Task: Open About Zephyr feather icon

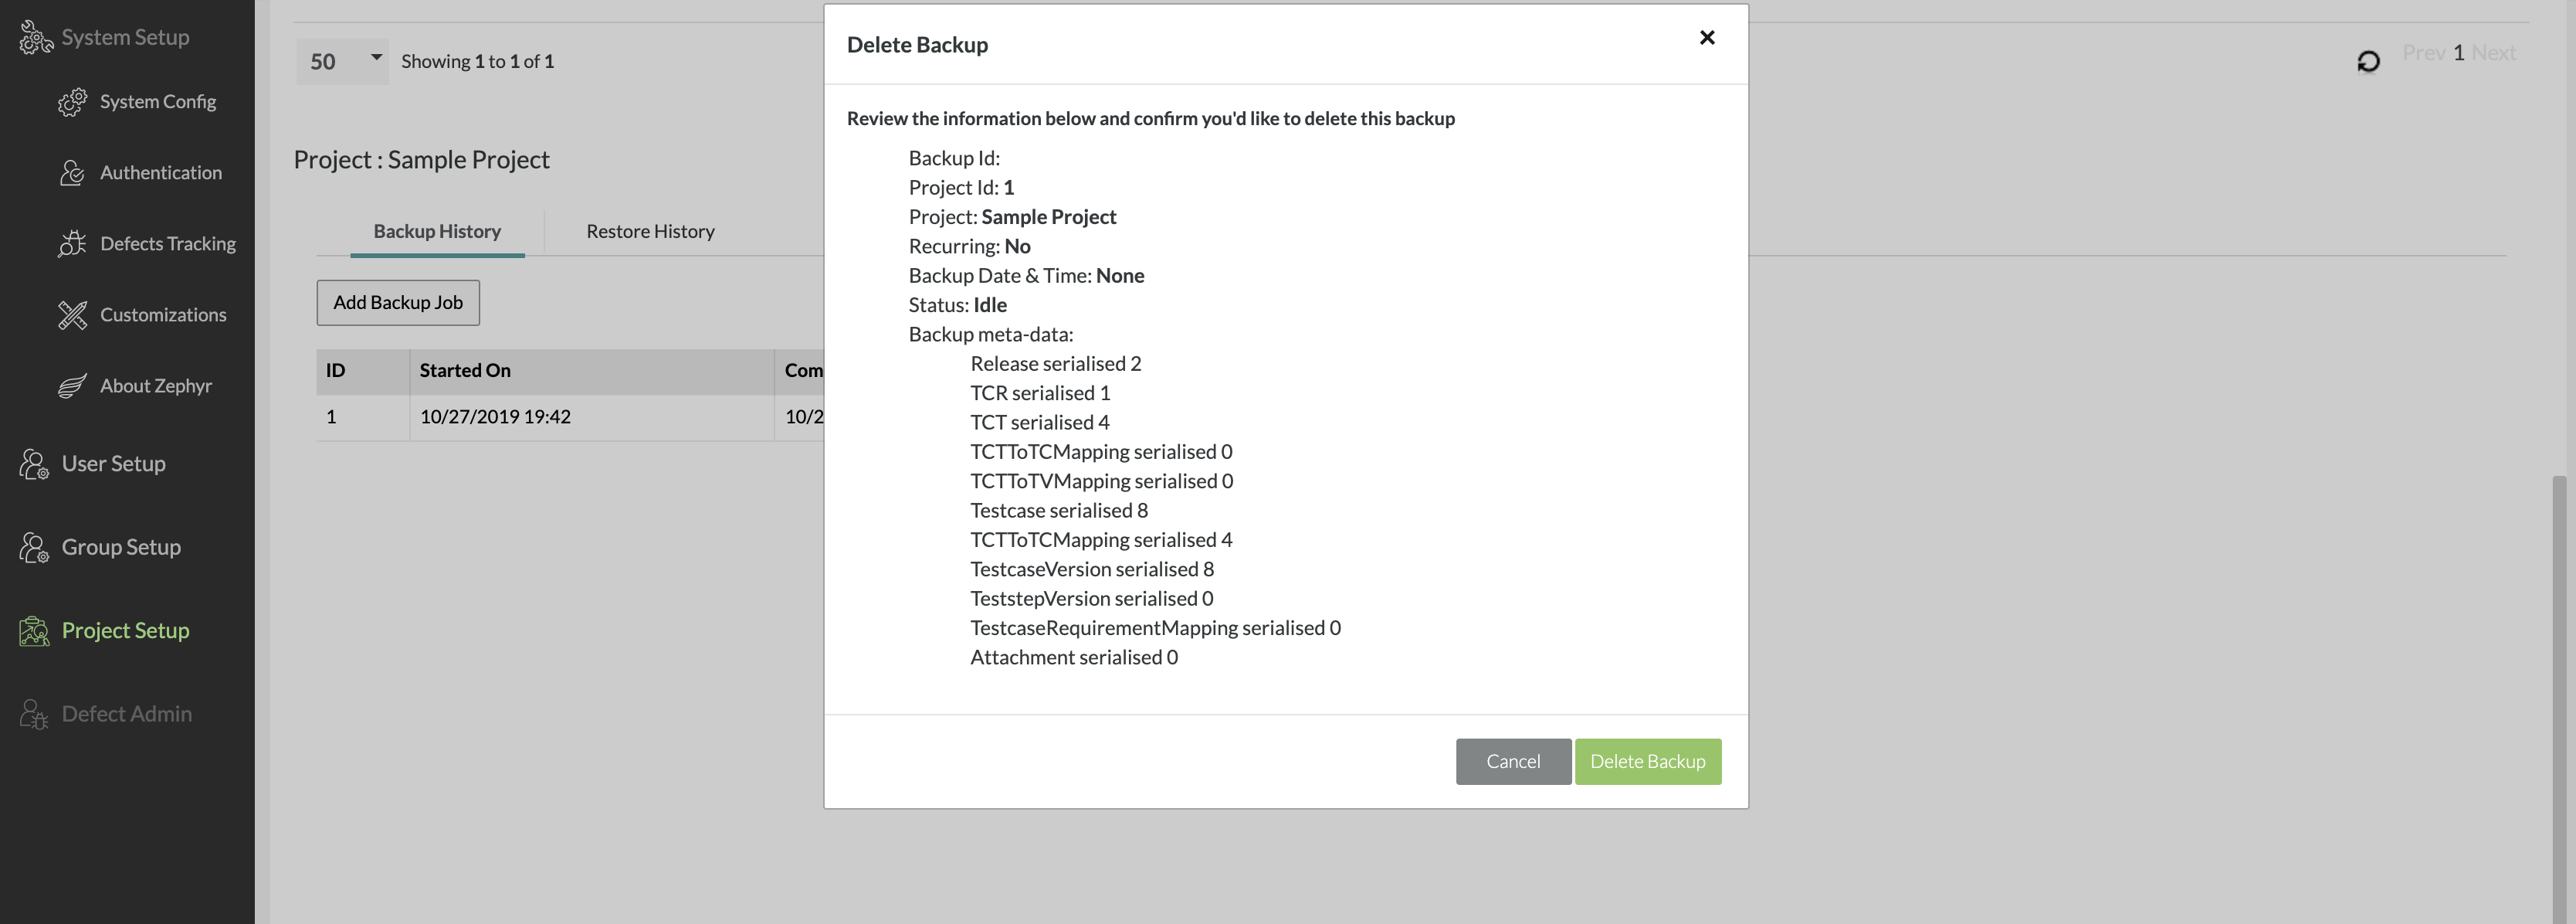Action: [x=72, y=386]
